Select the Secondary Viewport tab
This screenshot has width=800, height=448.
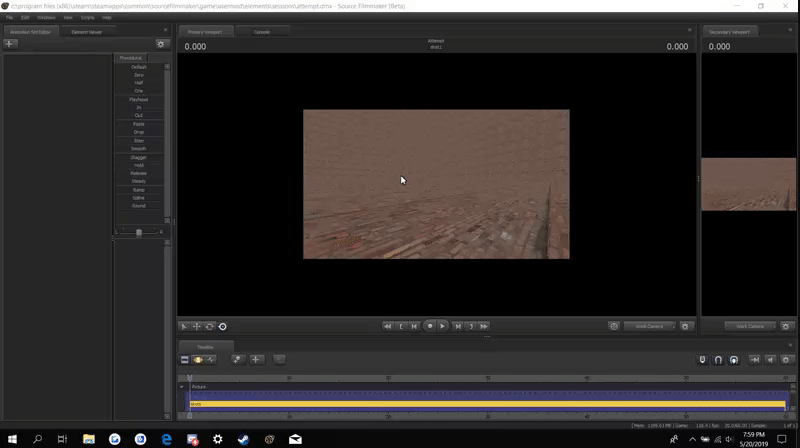(730, 32)
